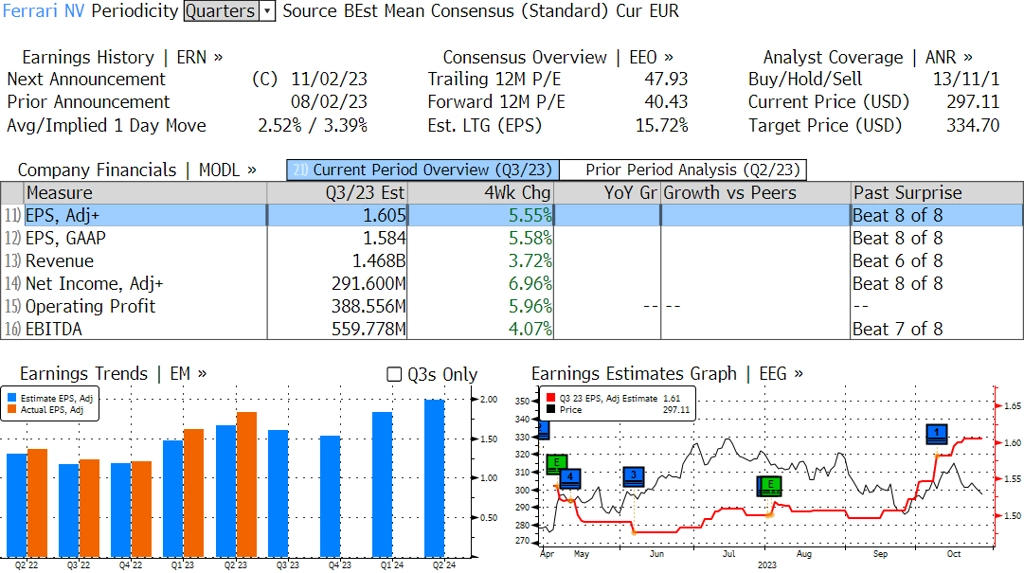
Task: Click the 6.96% four-week change value
Action: click(530, 284)
